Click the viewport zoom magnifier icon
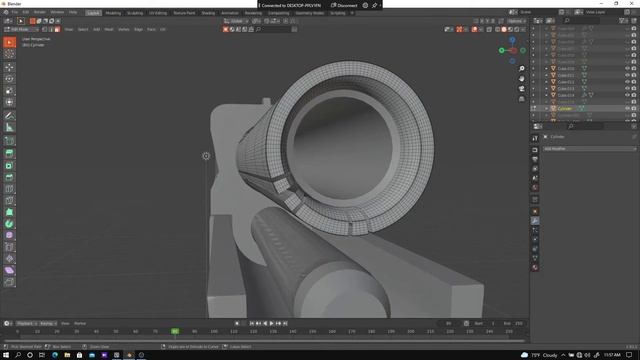 pyautogui.click(x=522, y=69)
